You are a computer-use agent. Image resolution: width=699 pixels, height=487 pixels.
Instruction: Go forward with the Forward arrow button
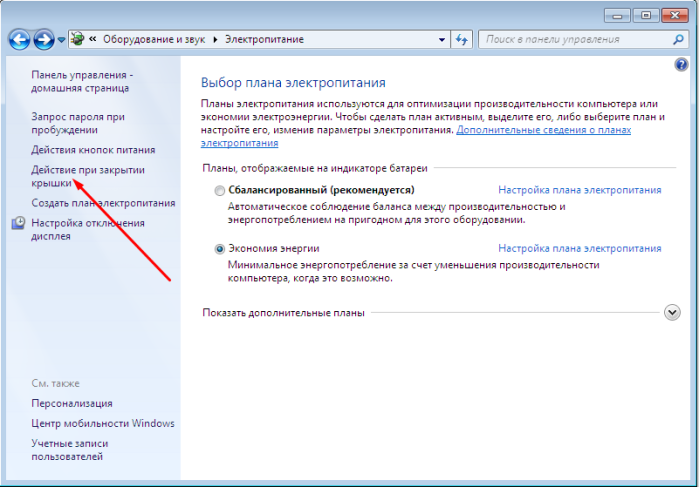point(44,39)
